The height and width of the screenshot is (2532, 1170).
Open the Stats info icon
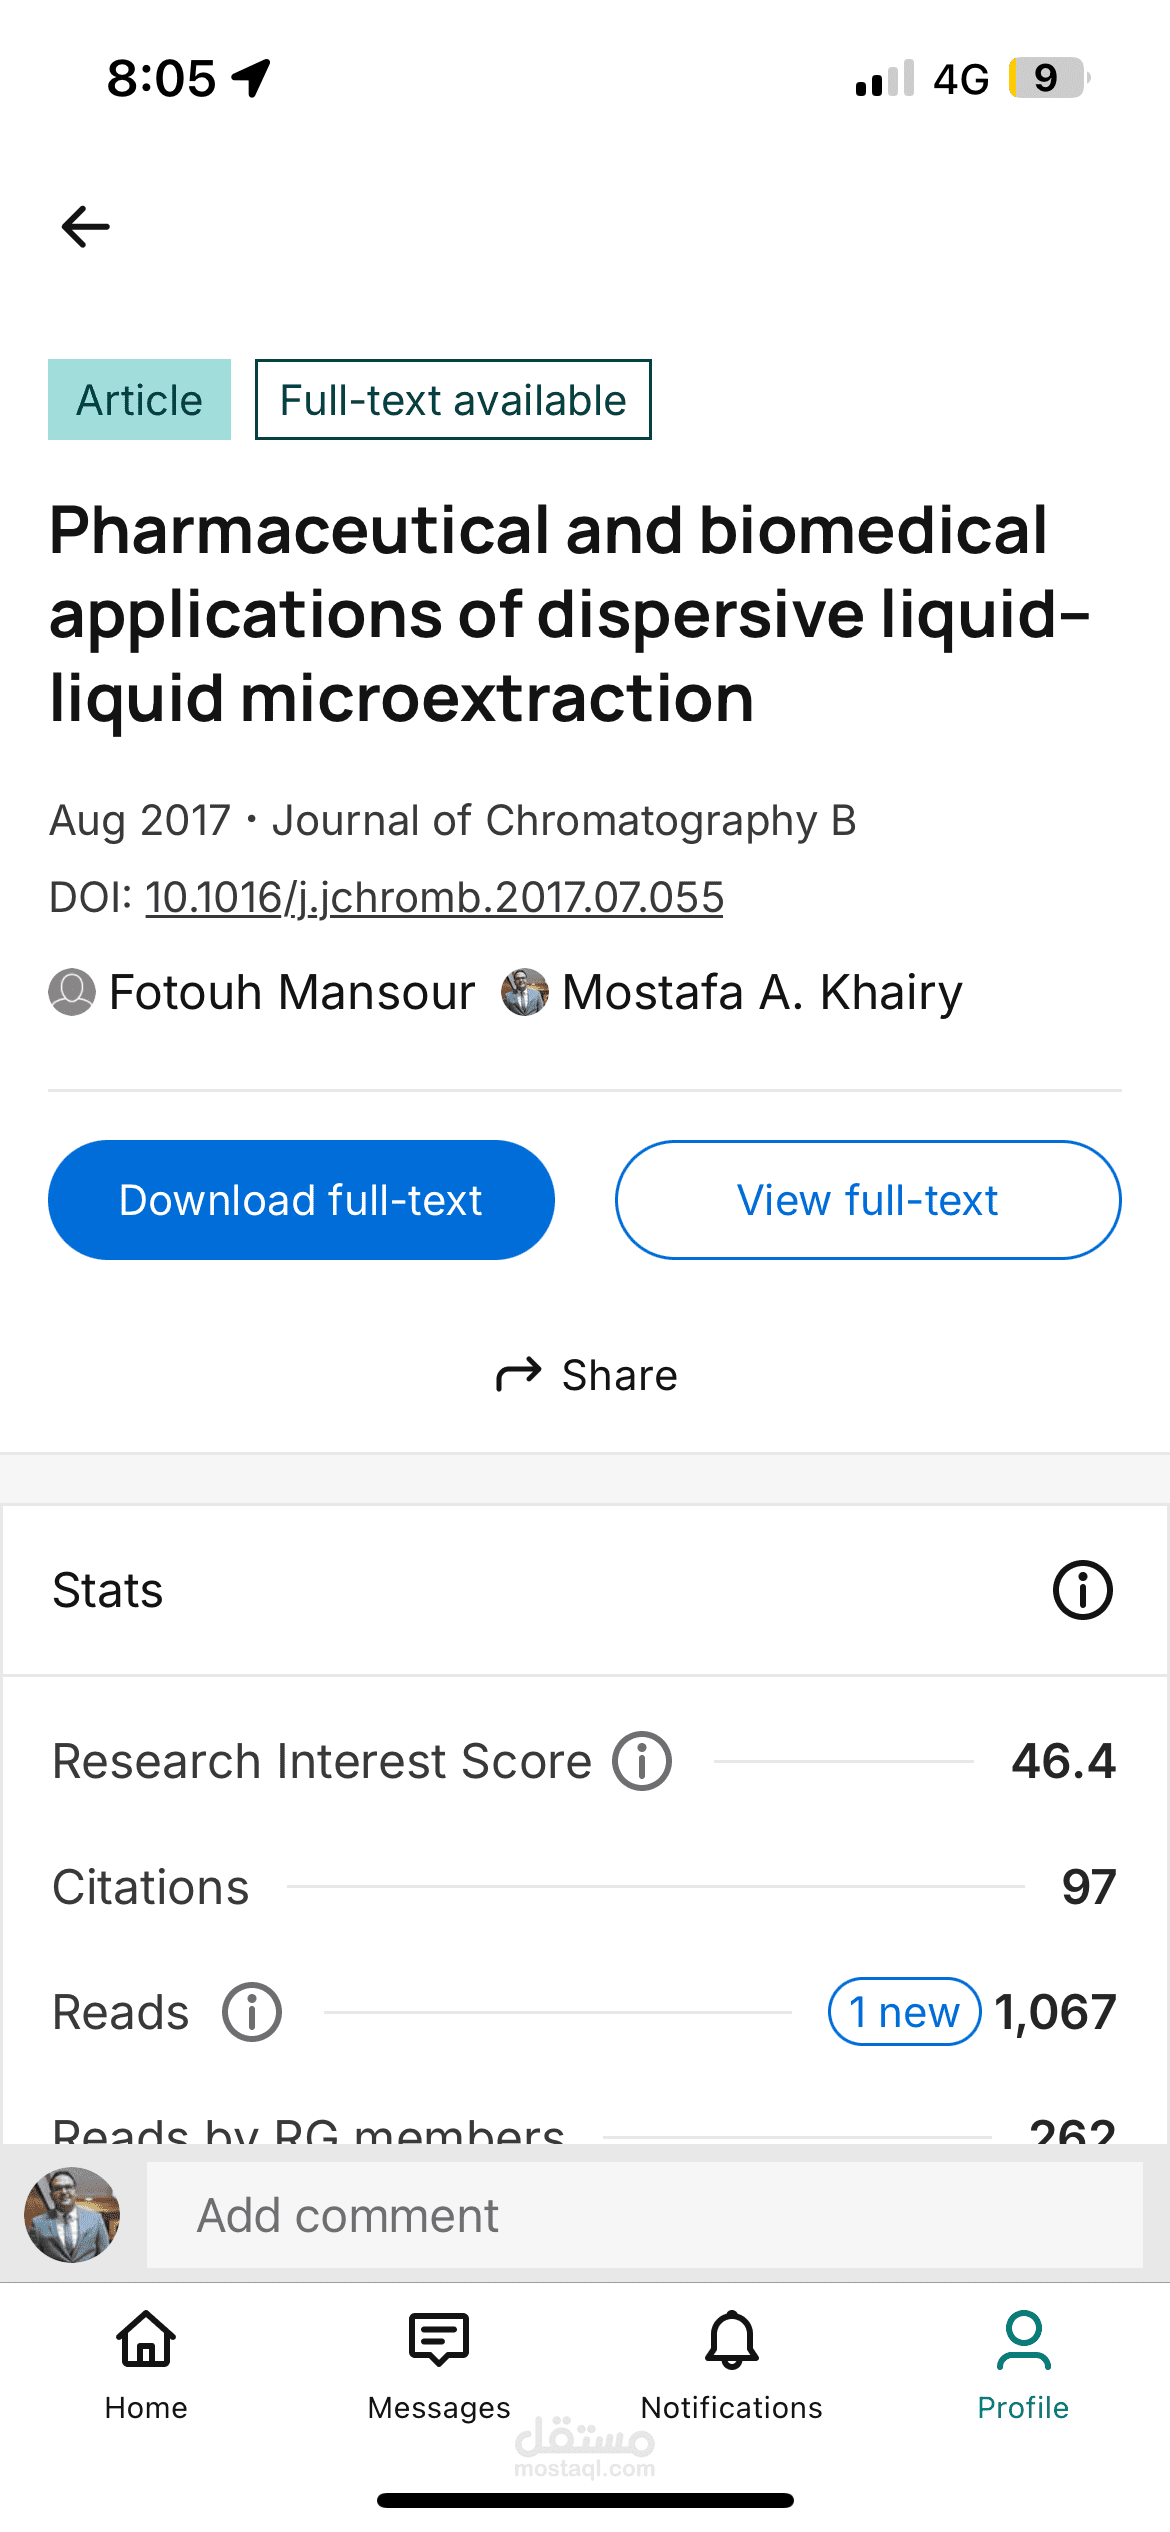click(1082, 1590)
